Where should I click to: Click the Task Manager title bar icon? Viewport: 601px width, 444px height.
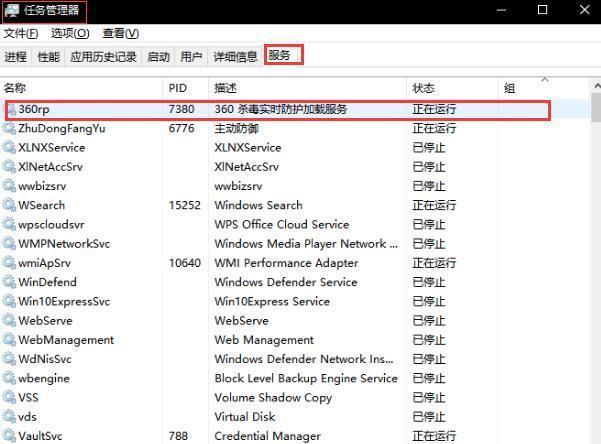pos(9,11)
